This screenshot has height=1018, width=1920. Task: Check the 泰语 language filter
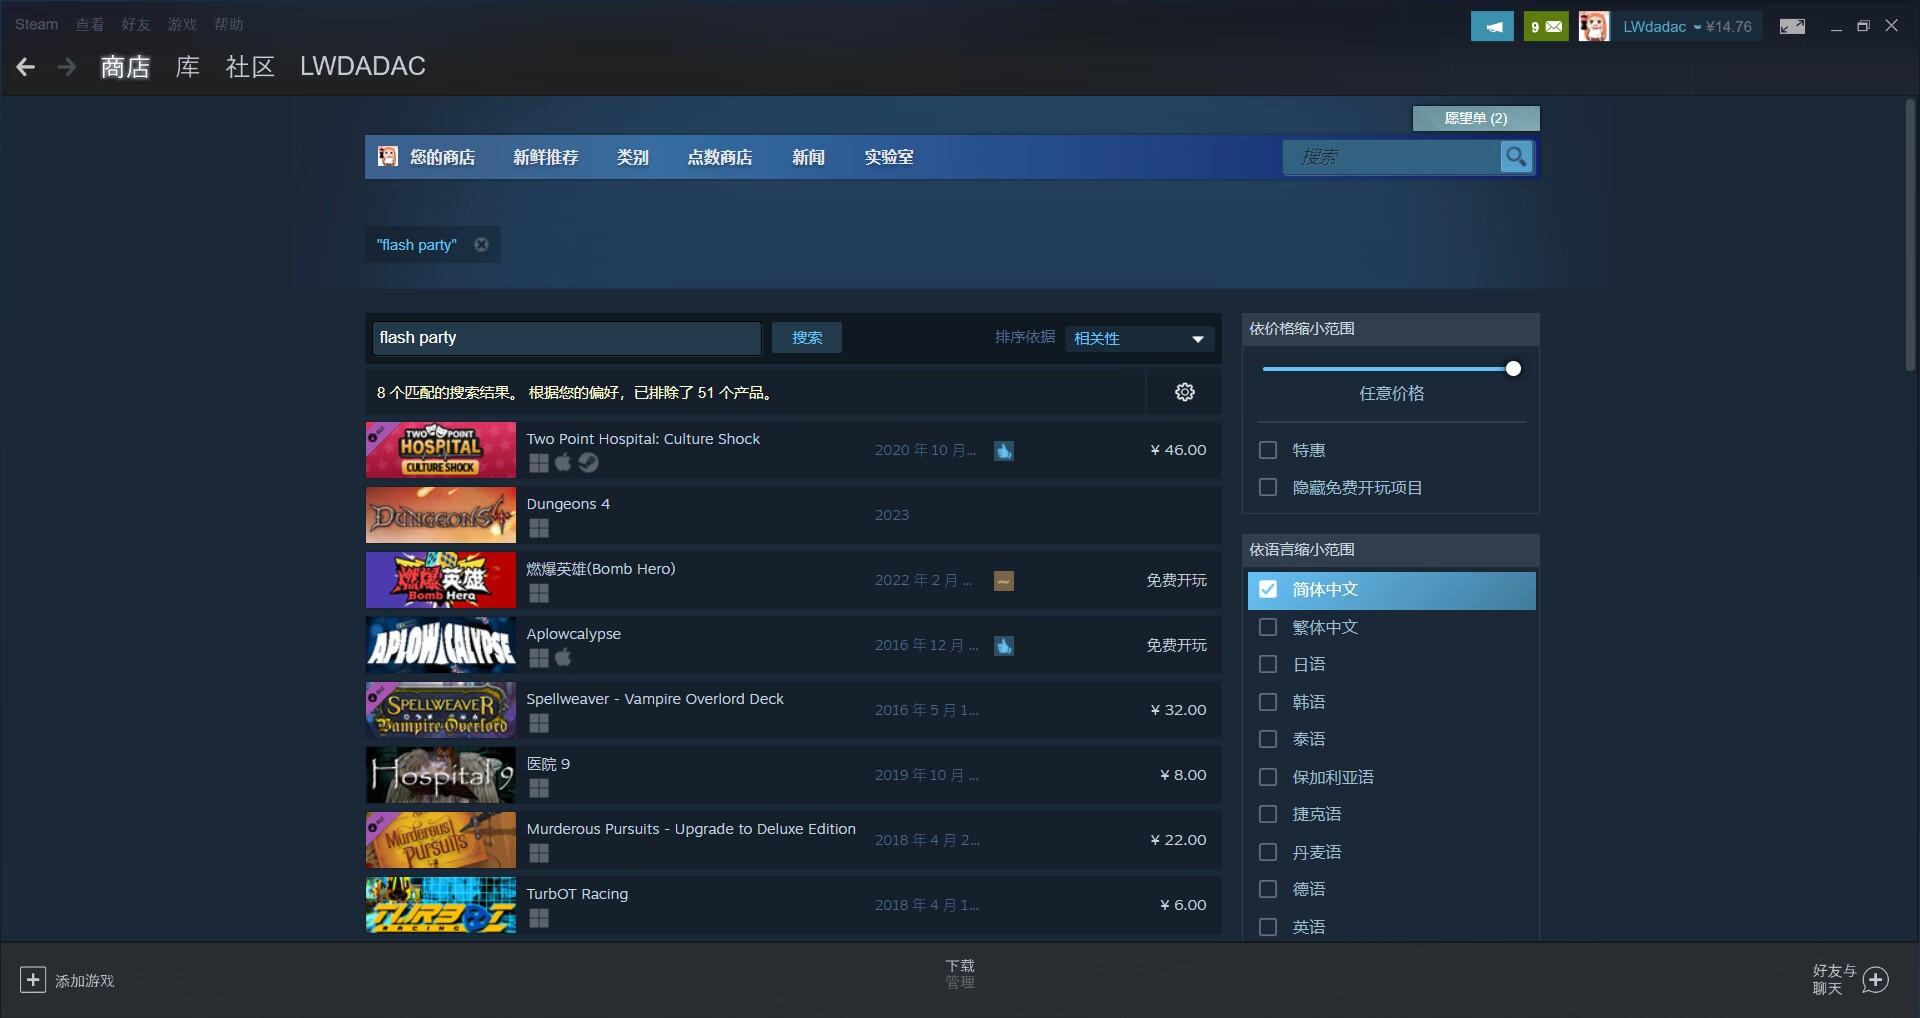(1268, 739)
